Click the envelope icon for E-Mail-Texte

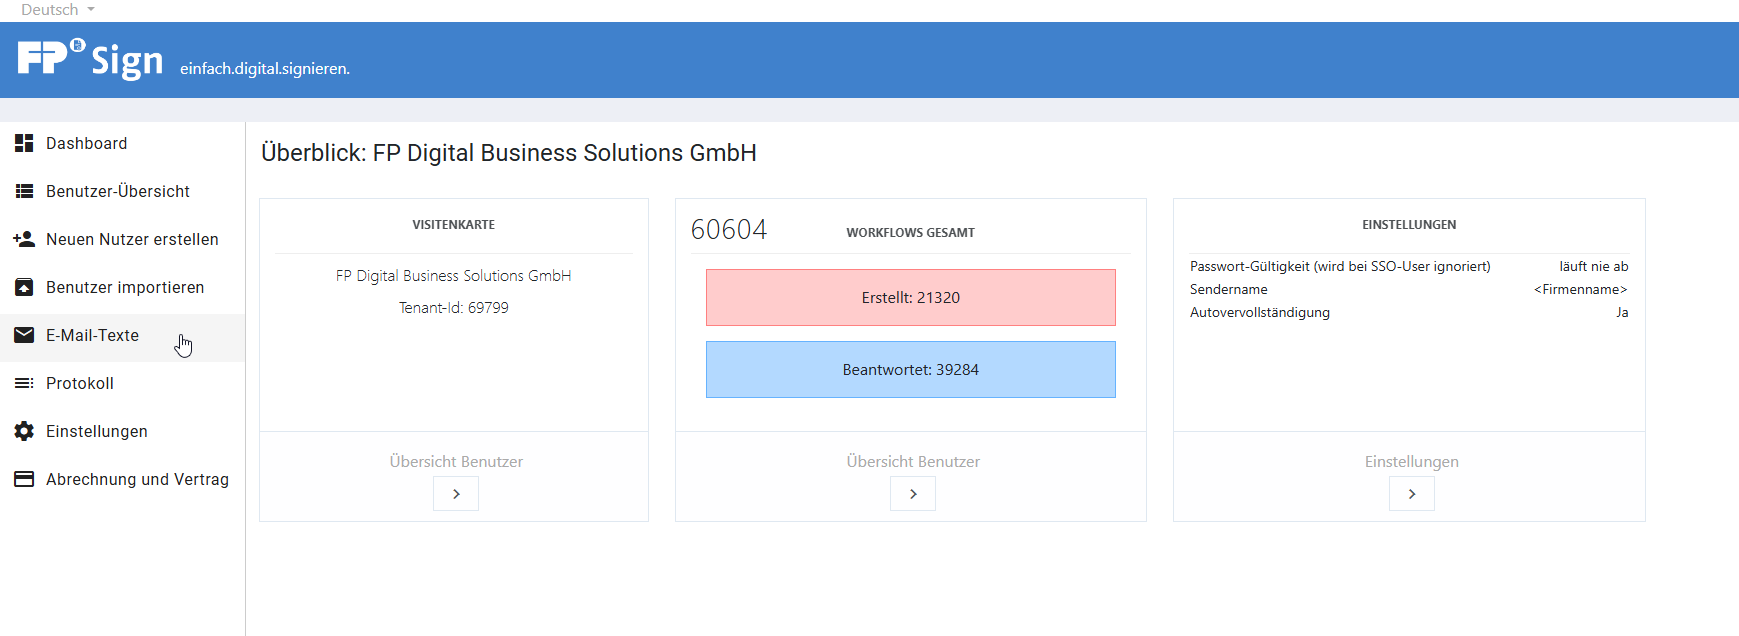24,335
